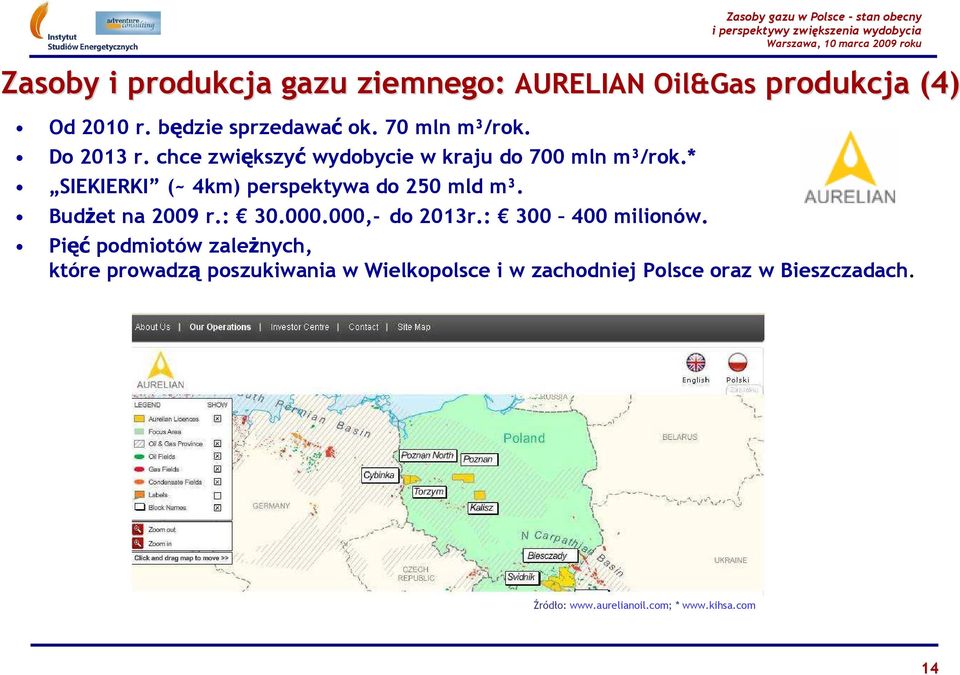
Task: Click 'Click and drag map to move >>'
Action: pos(181,558)
